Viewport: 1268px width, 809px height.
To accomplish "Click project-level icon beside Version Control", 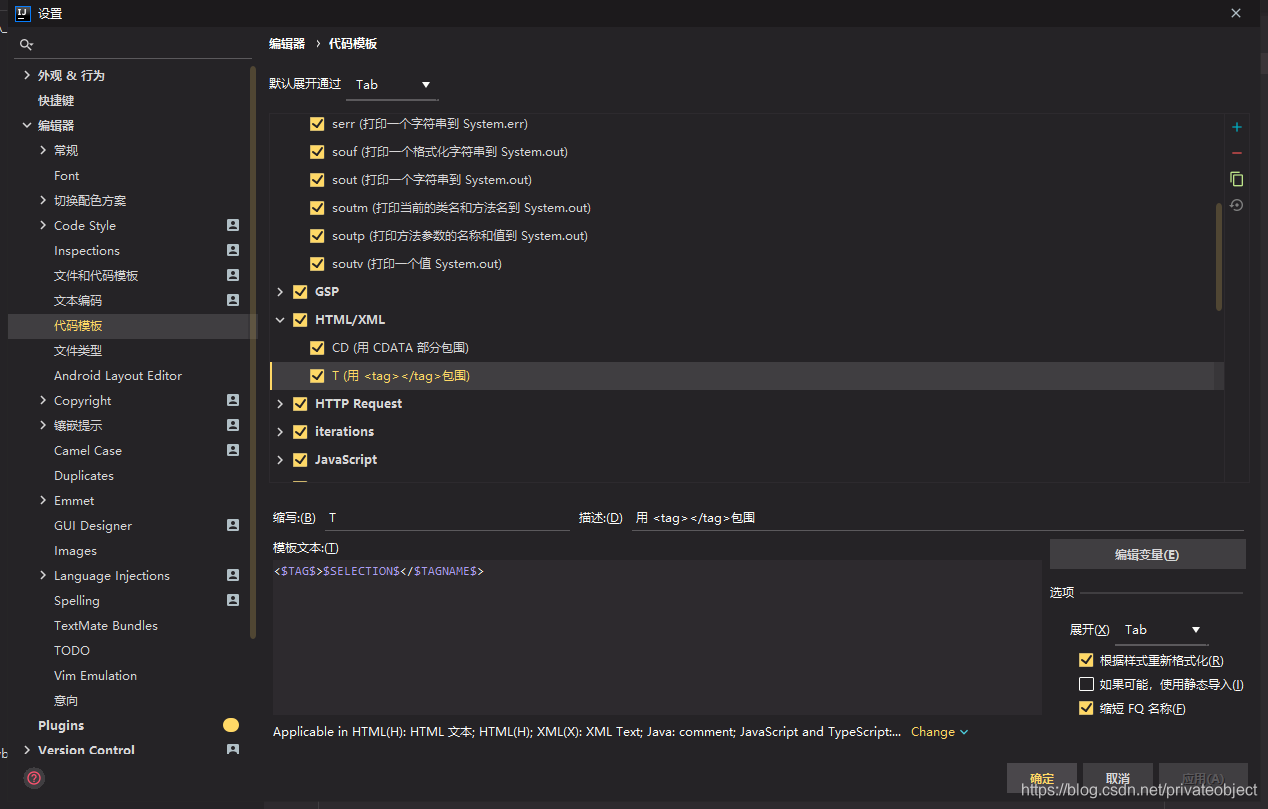I will [233, 750].
